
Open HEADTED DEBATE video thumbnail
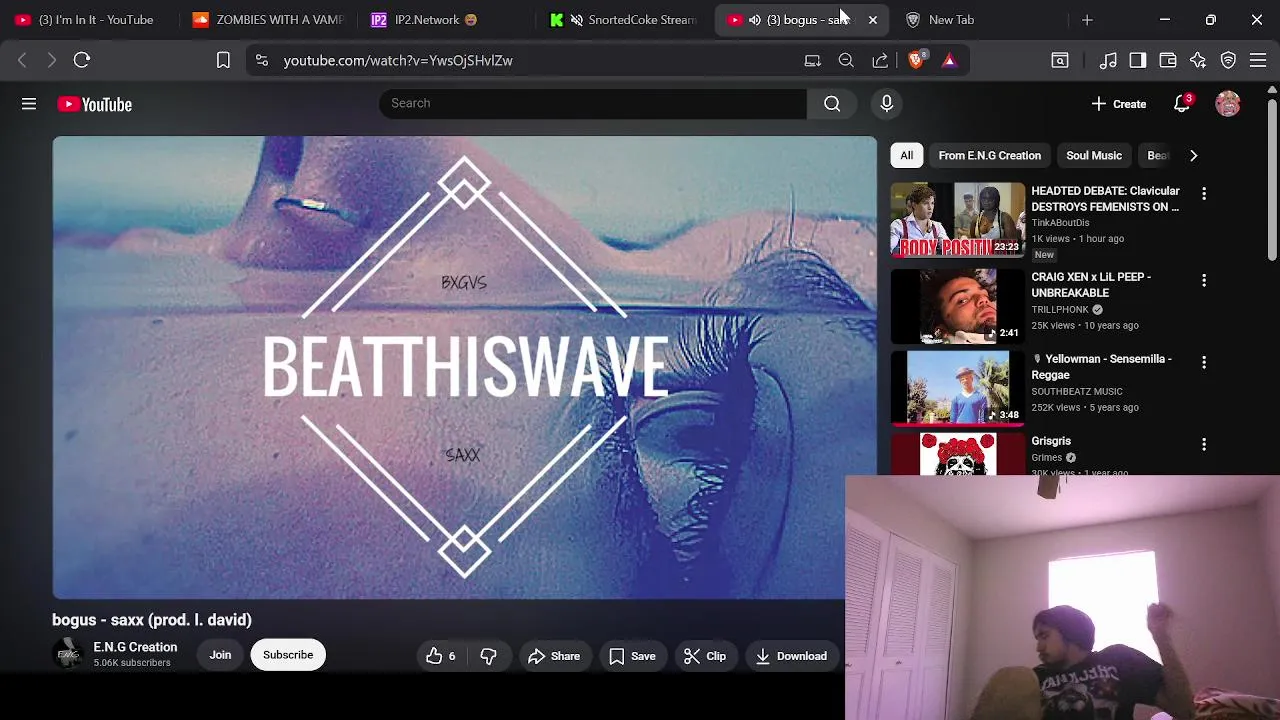point(958,220)
